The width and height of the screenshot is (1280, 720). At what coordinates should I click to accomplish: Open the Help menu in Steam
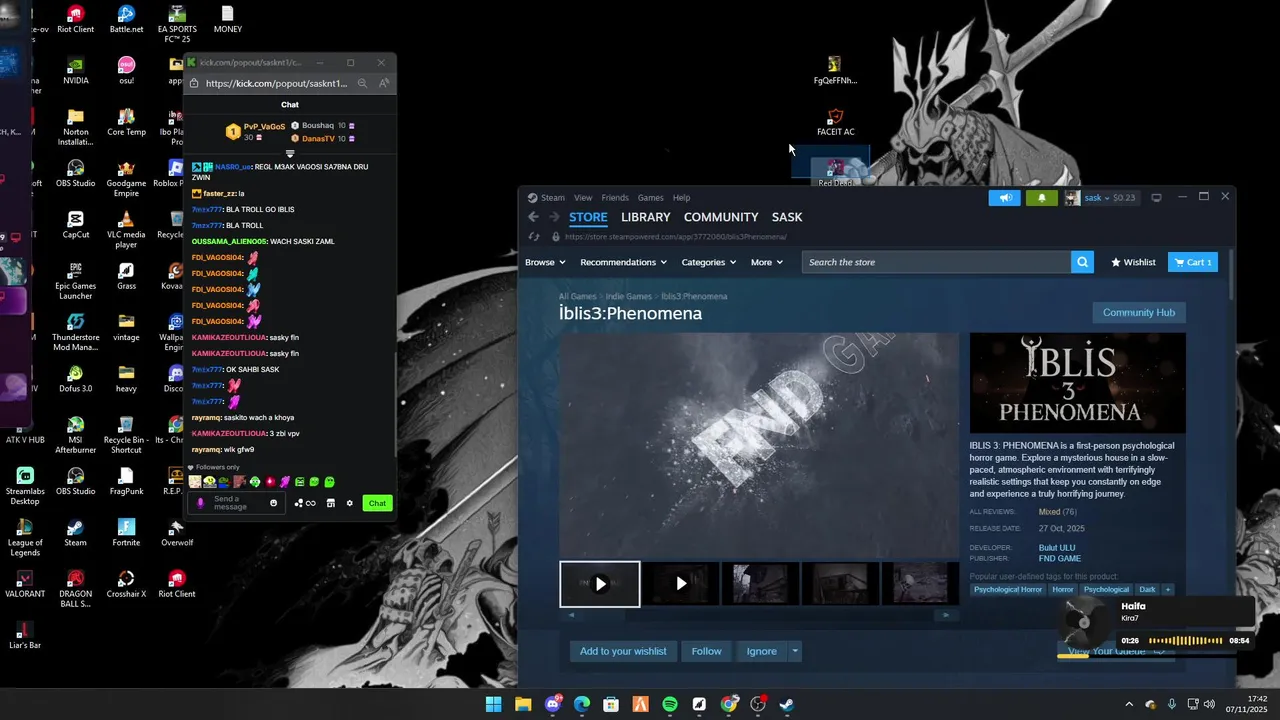tap(682, 198)
